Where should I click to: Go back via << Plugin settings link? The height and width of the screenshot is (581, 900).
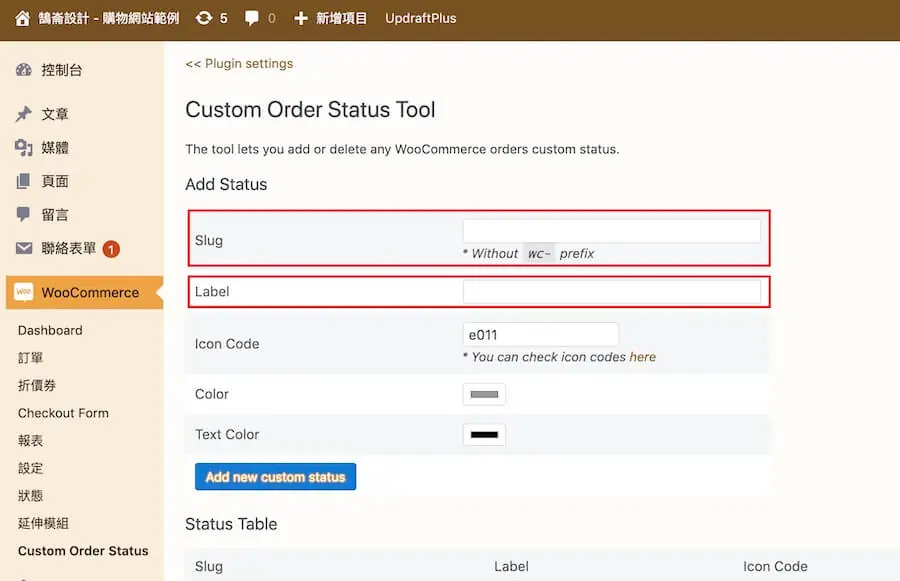coord(239,64)
